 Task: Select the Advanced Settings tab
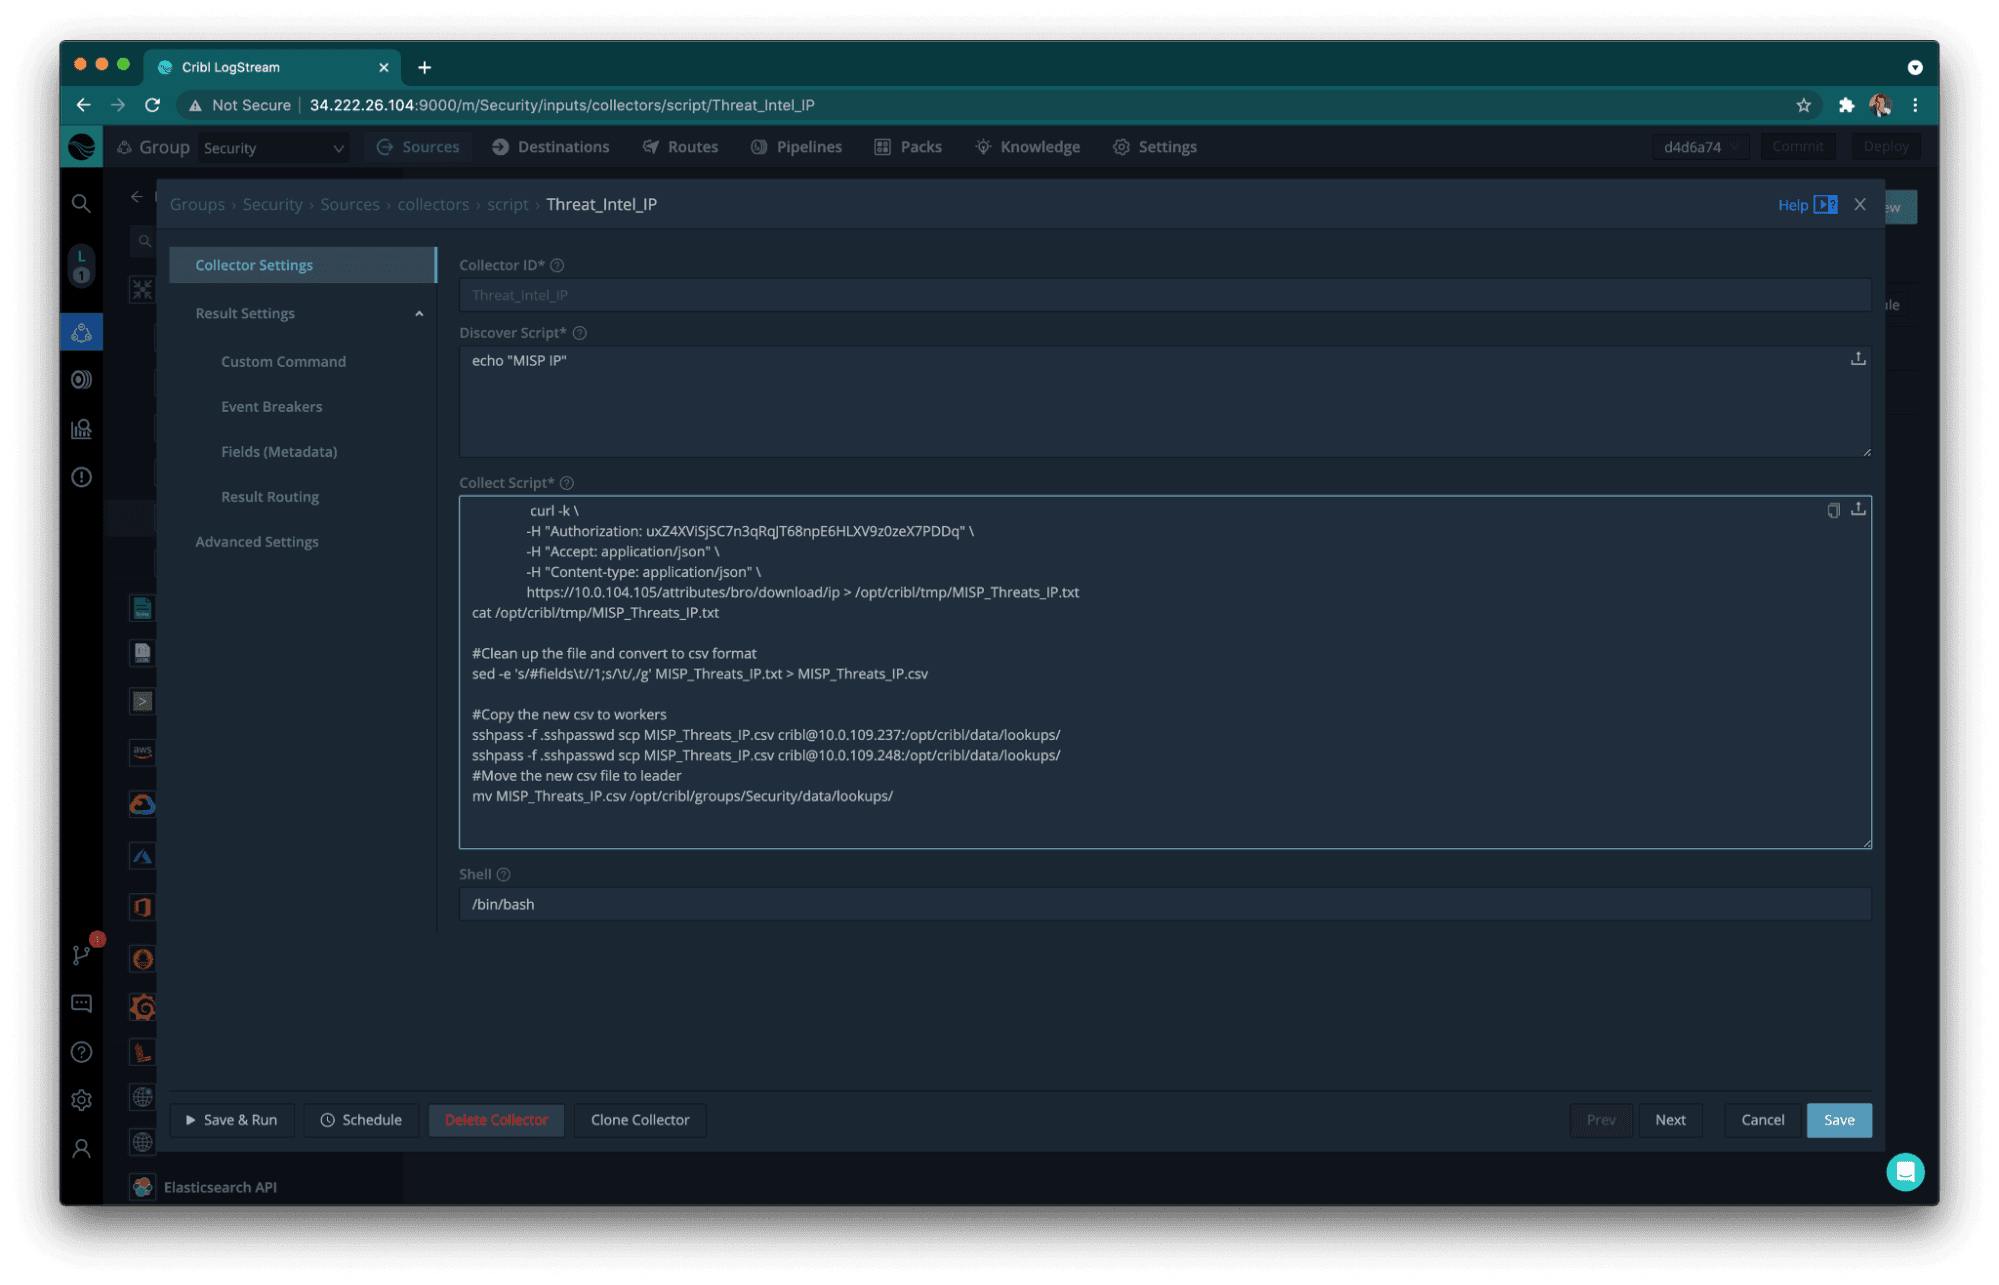(x=257, y=542)
